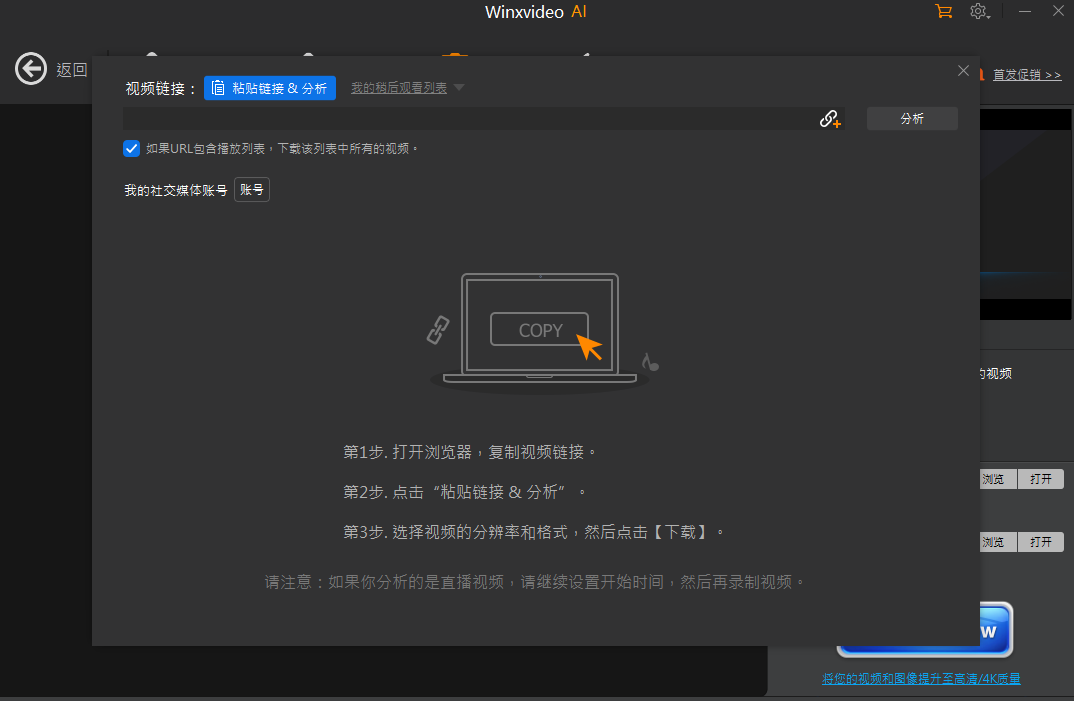Open the shopping cart in the title bar
The image size is (1074, 701).
click(x=942, y=11)
